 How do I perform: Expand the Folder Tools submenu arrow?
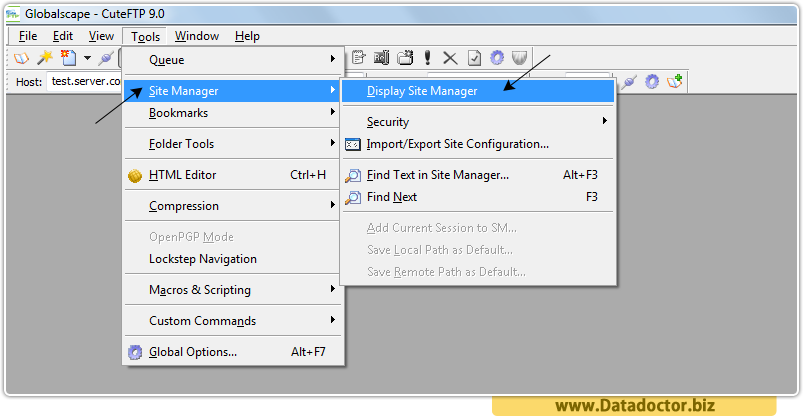coord(332,143)
